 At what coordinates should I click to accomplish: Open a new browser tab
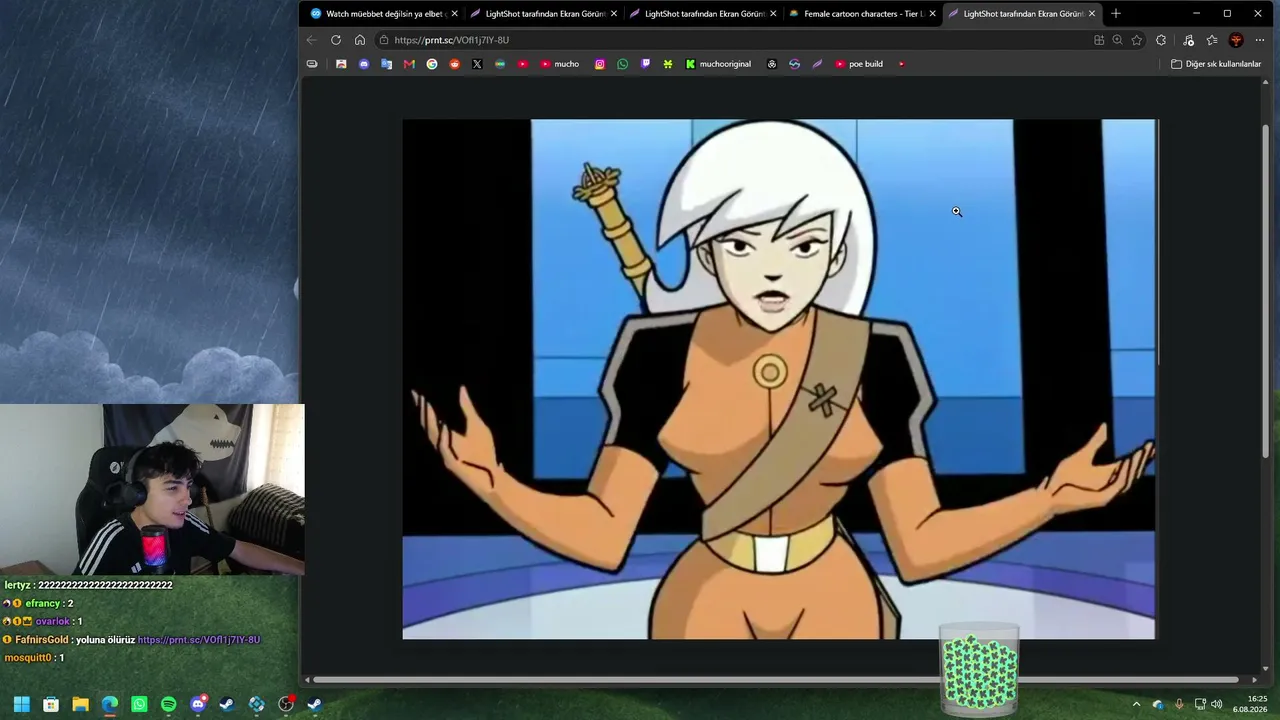1116,14
